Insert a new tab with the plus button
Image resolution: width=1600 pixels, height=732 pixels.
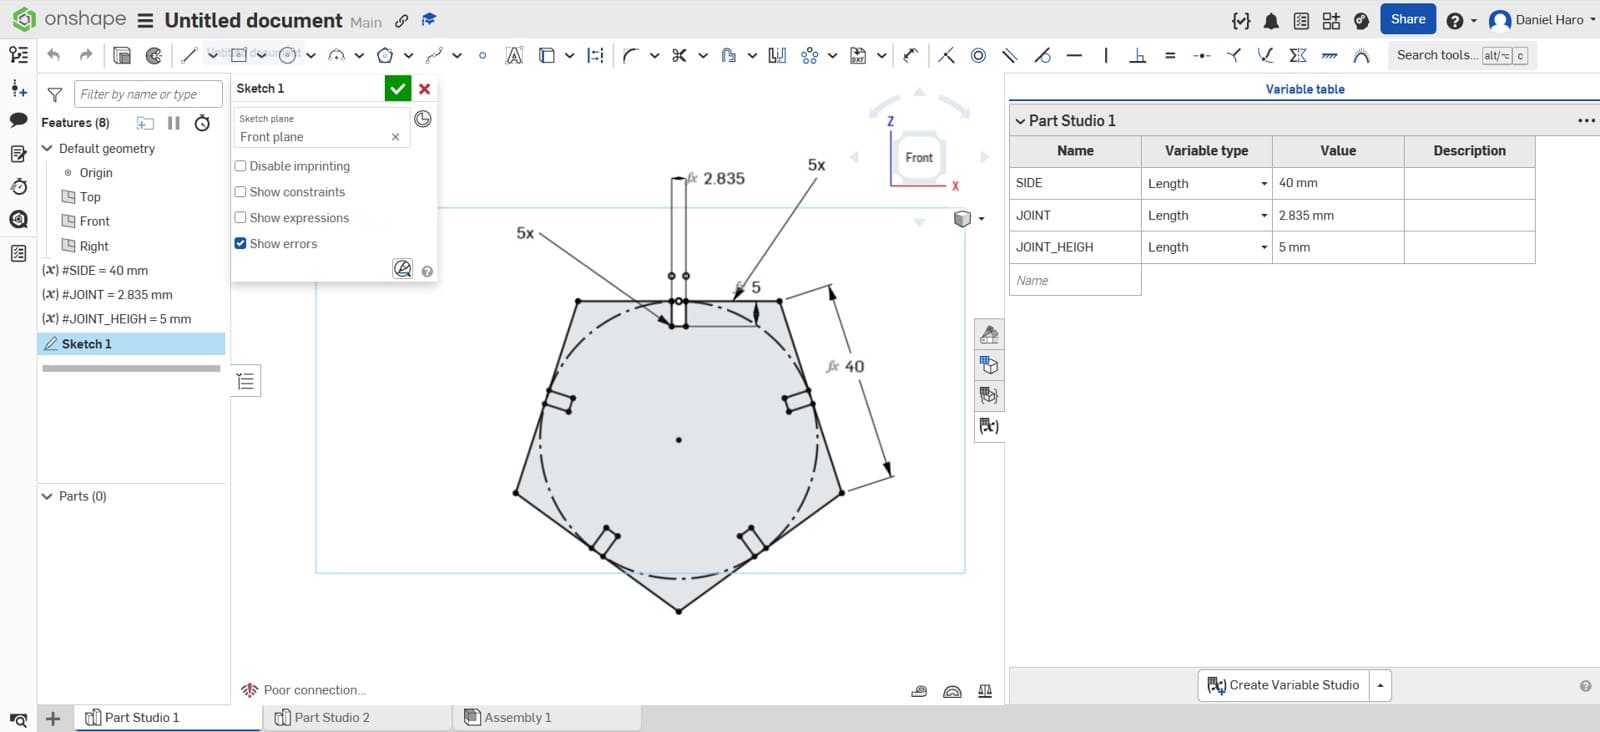coord(53,718)
